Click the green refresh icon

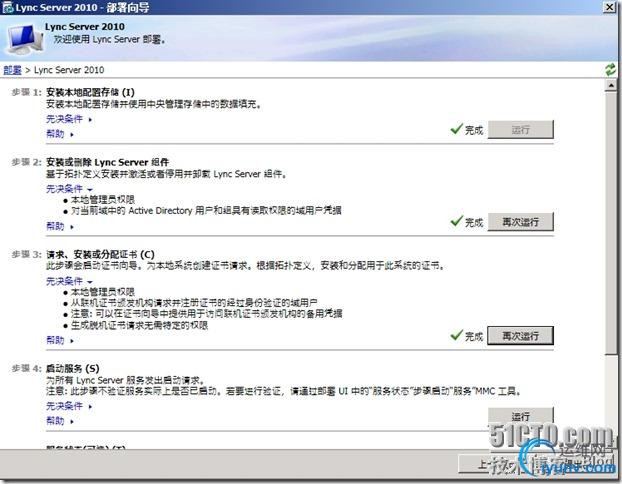[610, 70]
